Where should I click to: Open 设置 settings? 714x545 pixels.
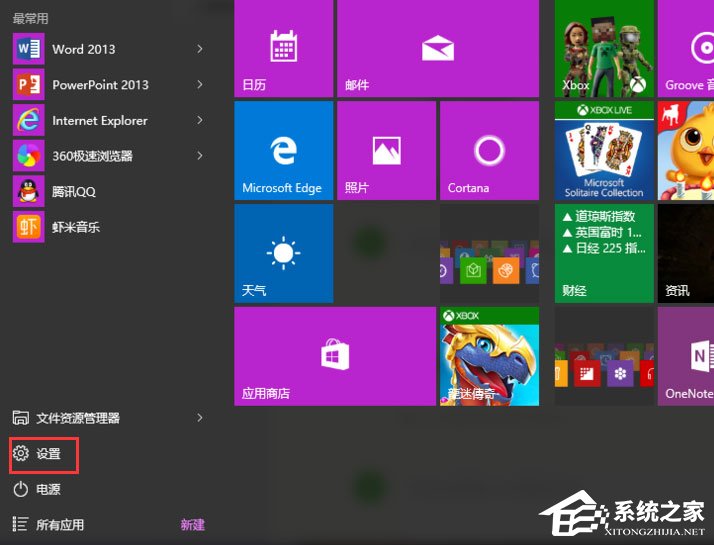coord(47,454)
